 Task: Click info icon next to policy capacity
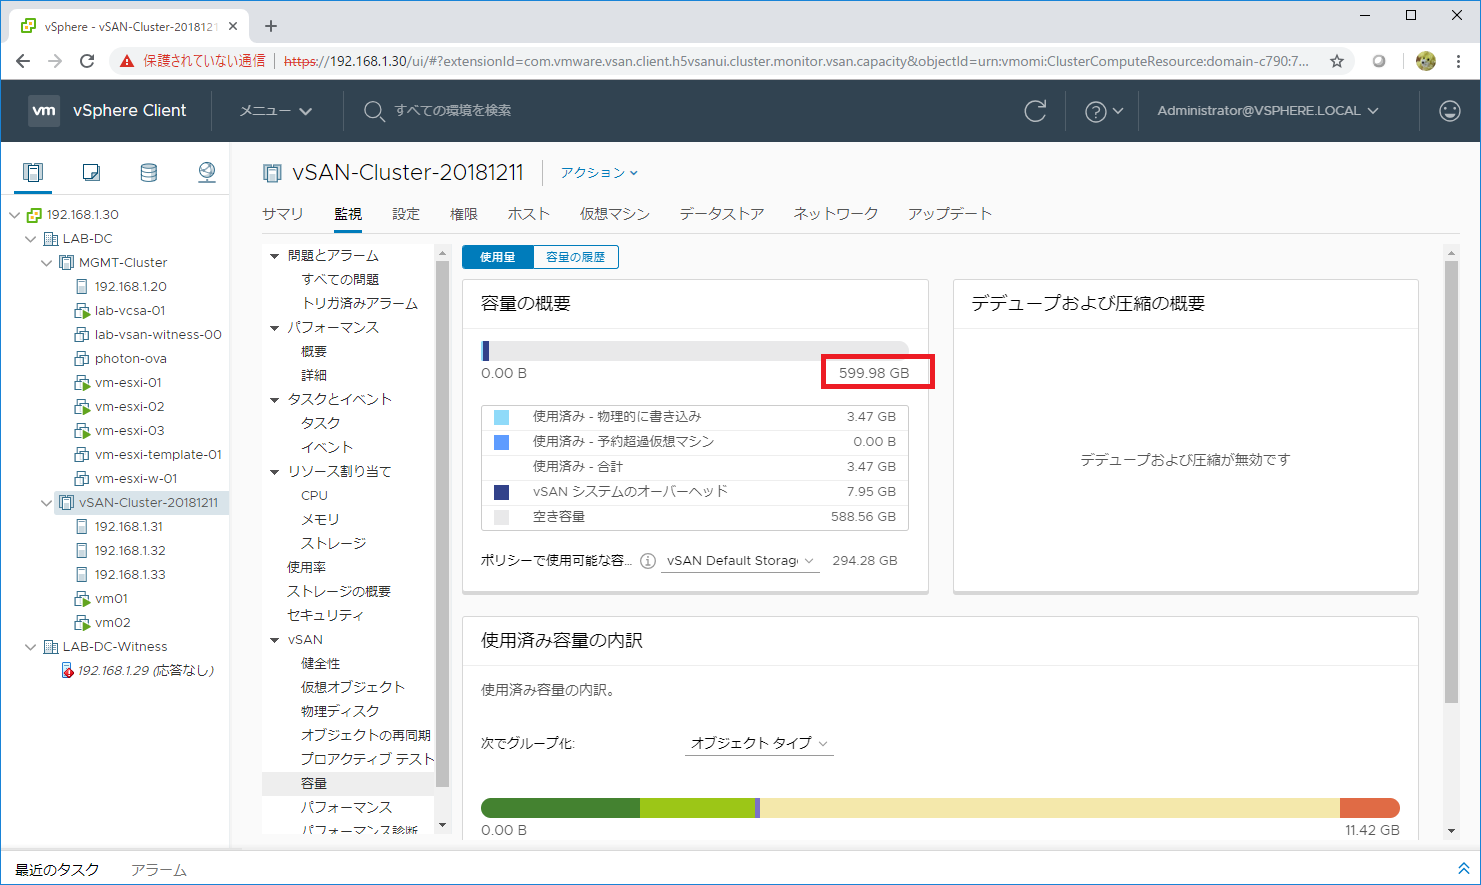pyautogui.click(x=648, y=561)
